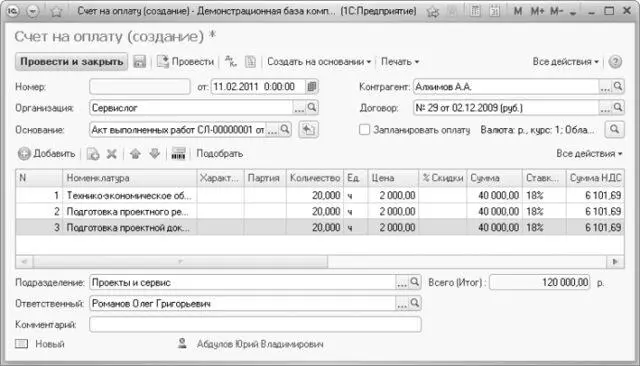Click fill-by-basis icon beside Основание
640x366 pixels.
pos(308,130)
